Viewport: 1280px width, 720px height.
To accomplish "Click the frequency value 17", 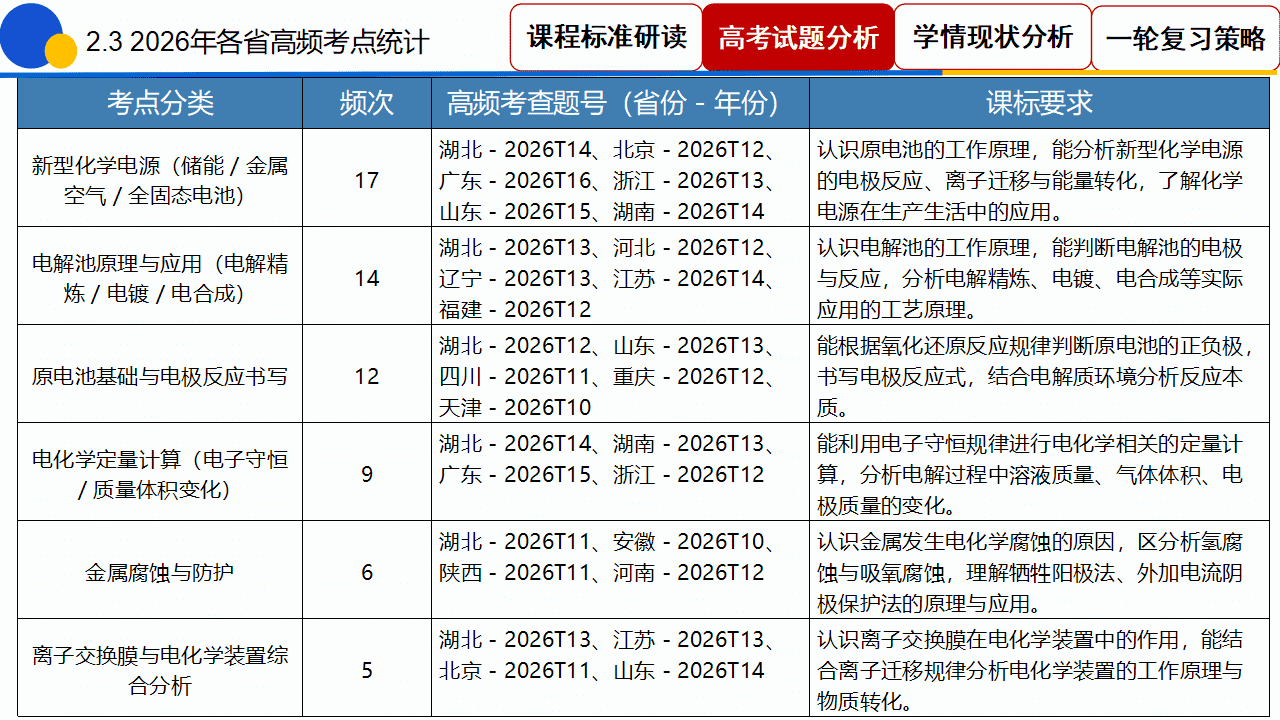I will [x=367, y=180].
